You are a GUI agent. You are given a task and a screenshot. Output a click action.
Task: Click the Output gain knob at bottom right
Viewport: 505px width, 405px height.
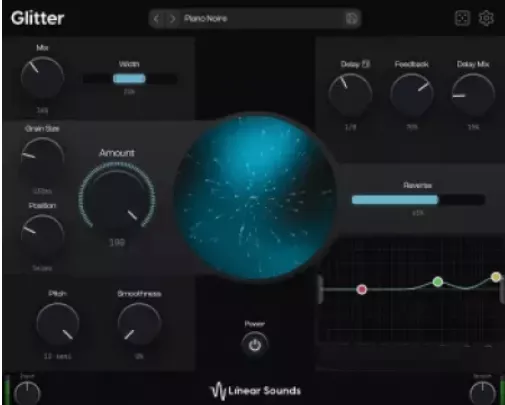click(482, 393)
